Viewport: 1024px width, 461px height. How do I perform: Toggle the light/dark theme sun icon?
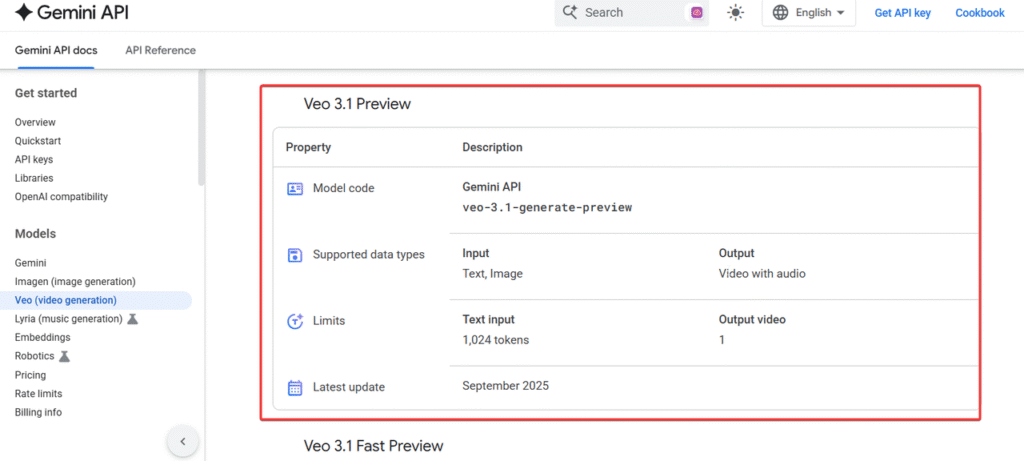736,13
